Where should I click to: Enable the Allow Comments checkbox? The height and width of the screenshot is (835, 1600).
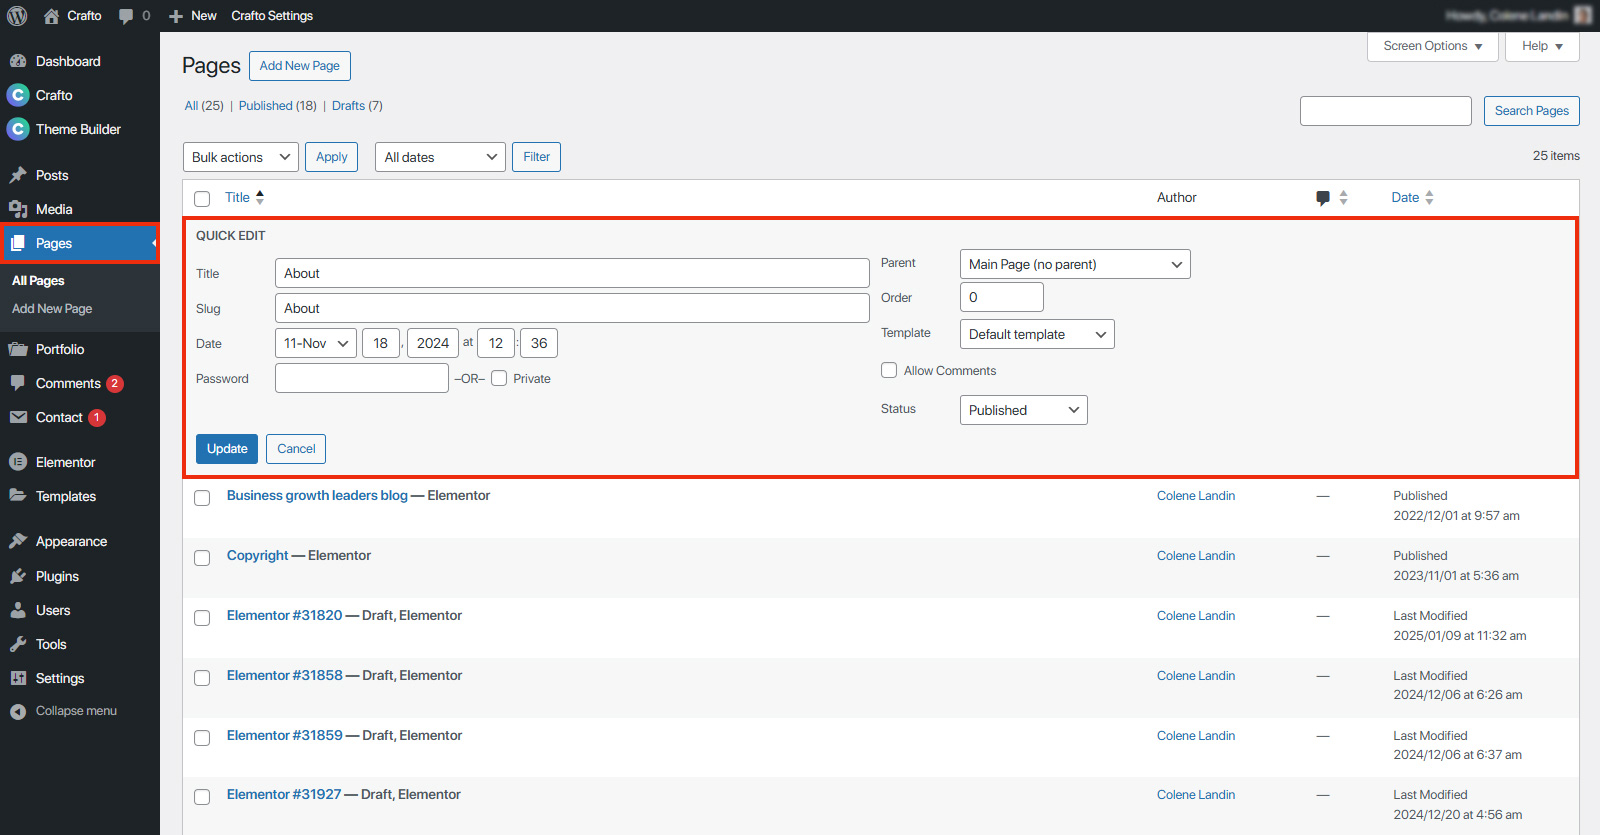[889, 370]
